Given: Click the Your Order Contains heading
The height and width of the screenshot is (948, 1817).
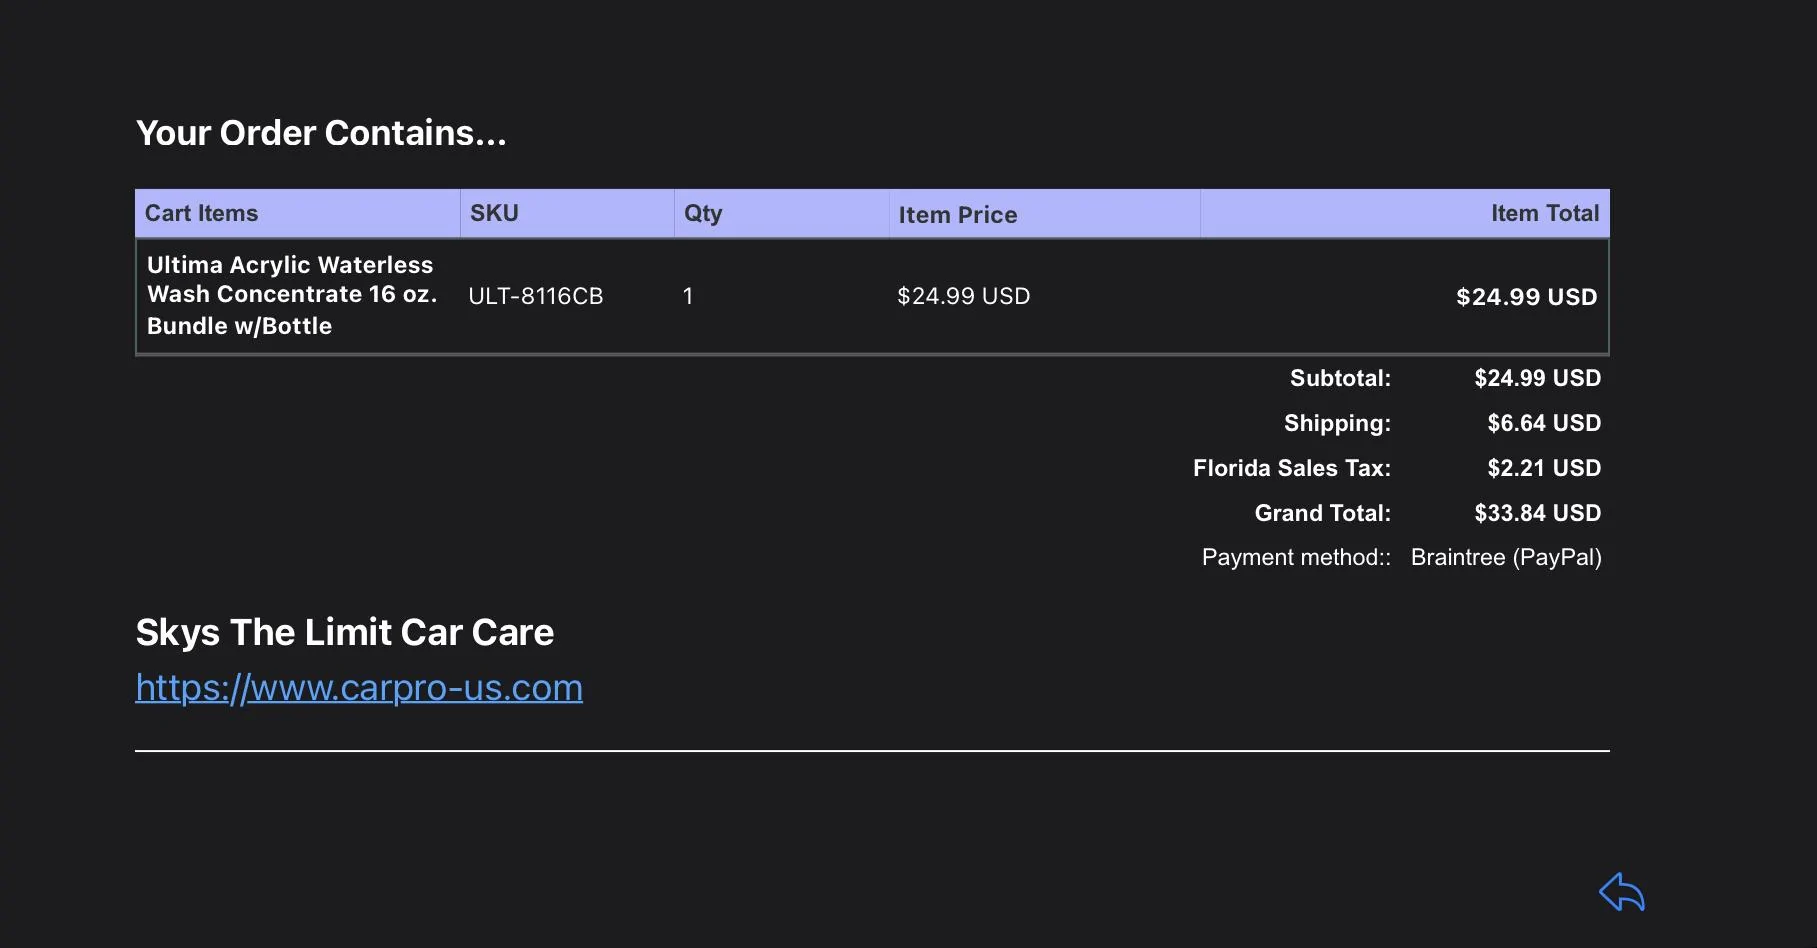Looking at the screenshot, I should 321,133.
